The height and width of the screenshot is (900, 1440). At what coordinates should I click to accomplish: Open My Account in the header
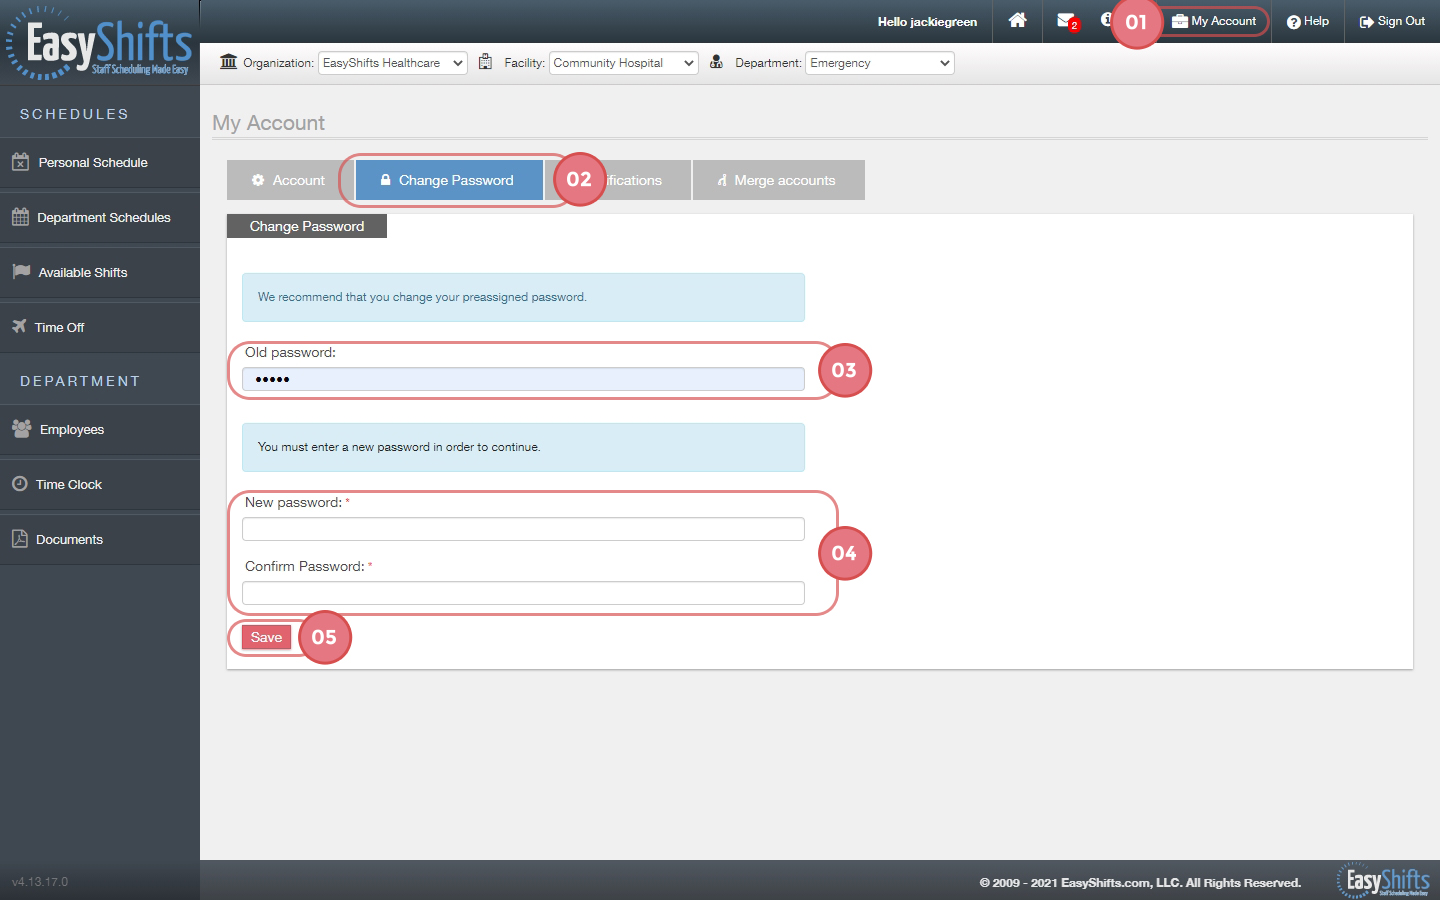(1214, 21)
